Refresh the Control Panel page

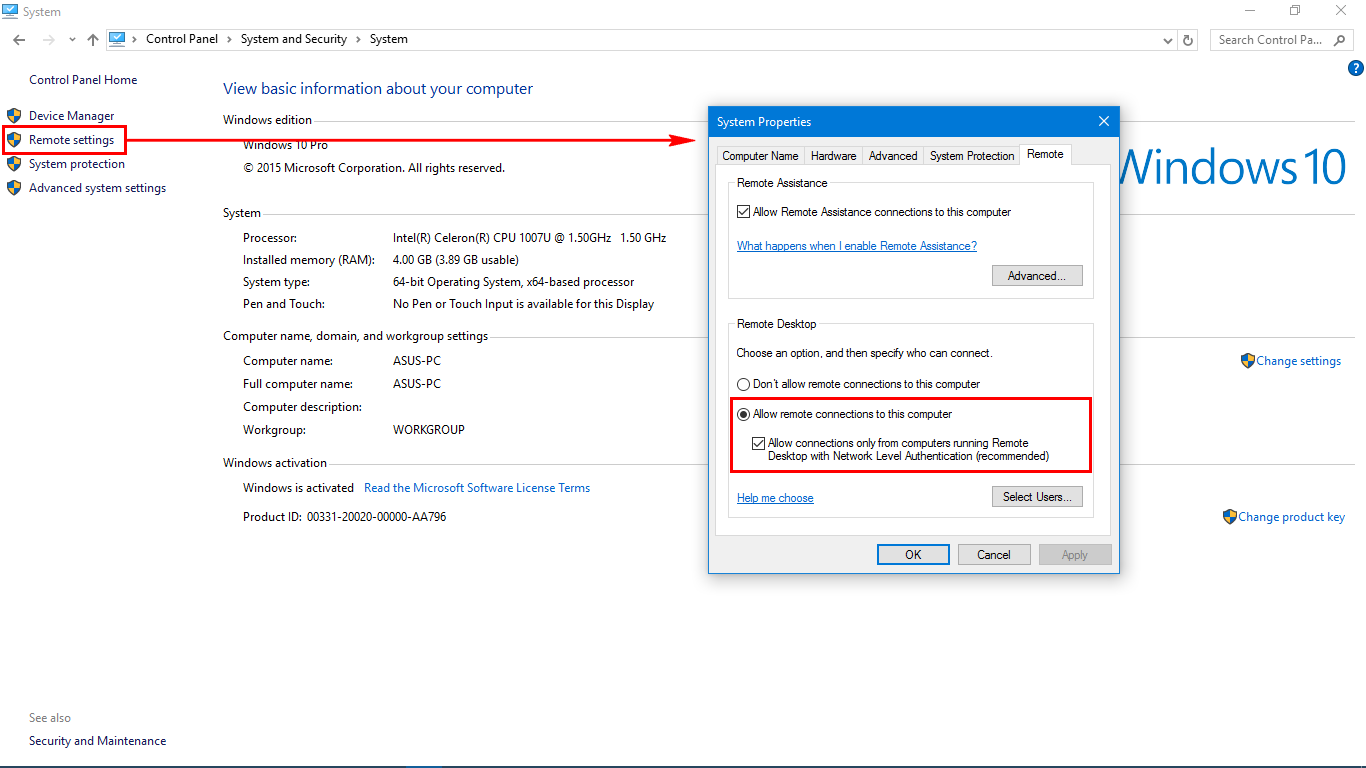pyautogui.click(x=1188, y=40)
